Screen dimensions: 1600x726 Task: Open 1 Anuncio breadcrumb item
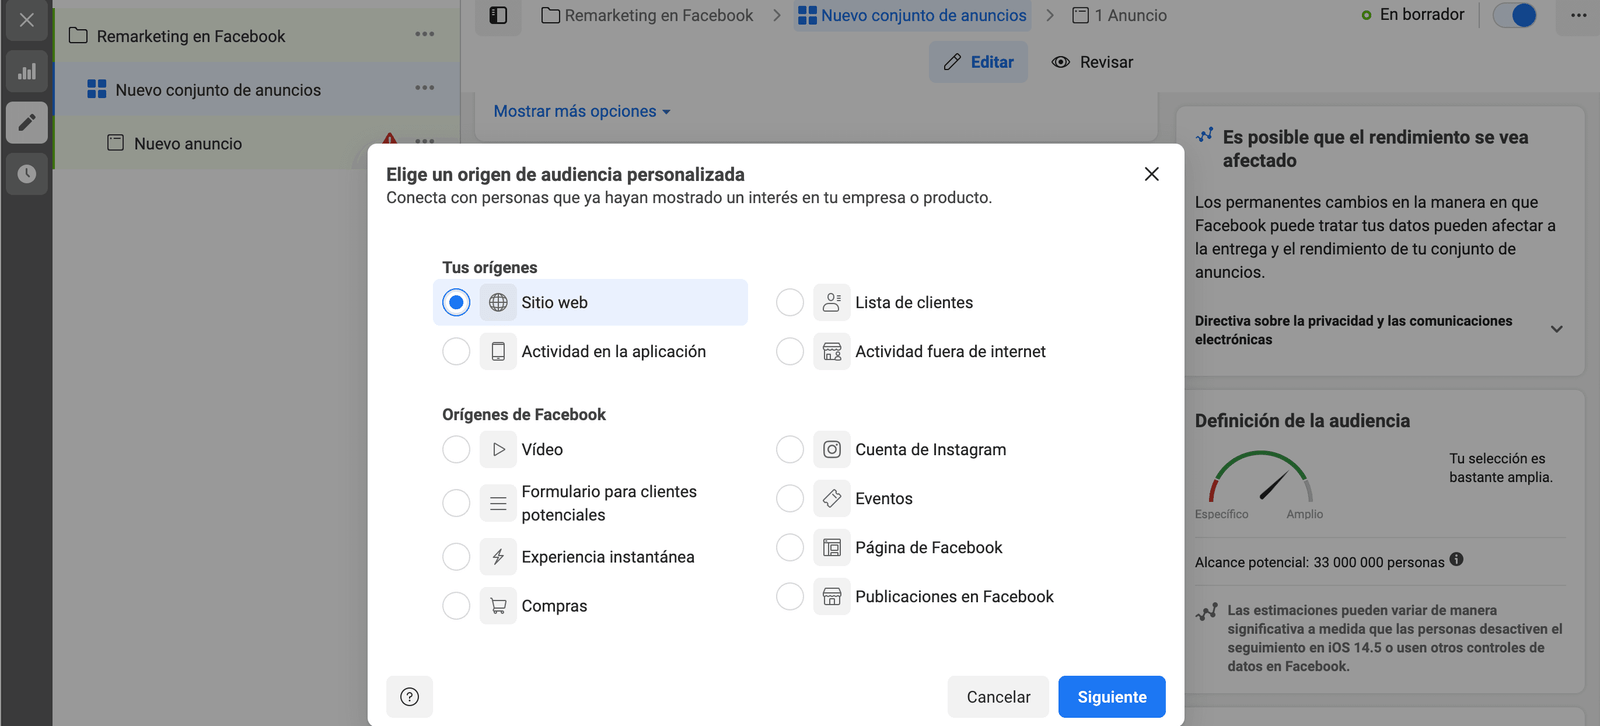(1120, 15)
